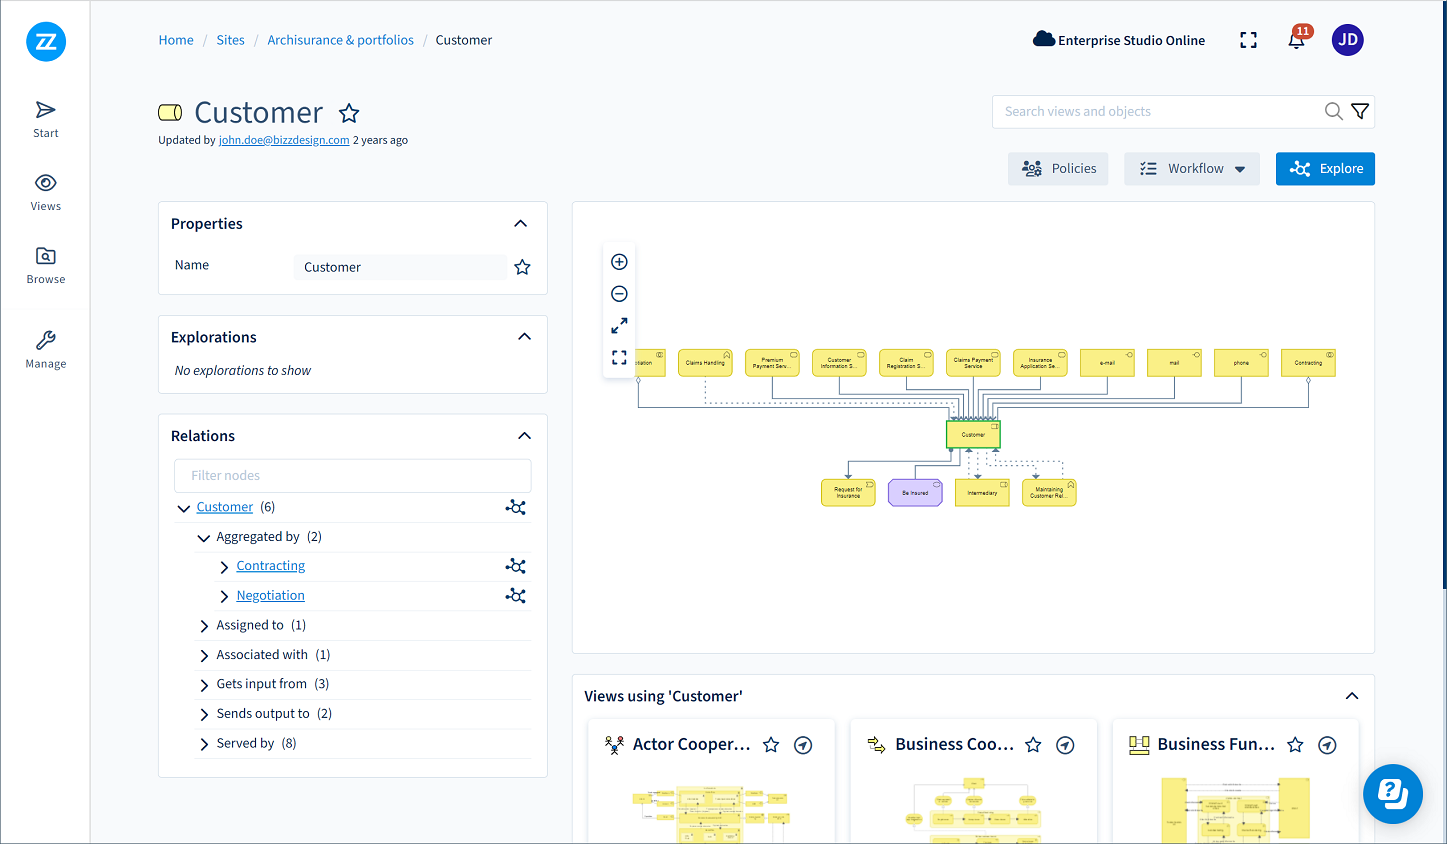
Task: Click the ZZ logo at top left
Action: tap(46, 42)
